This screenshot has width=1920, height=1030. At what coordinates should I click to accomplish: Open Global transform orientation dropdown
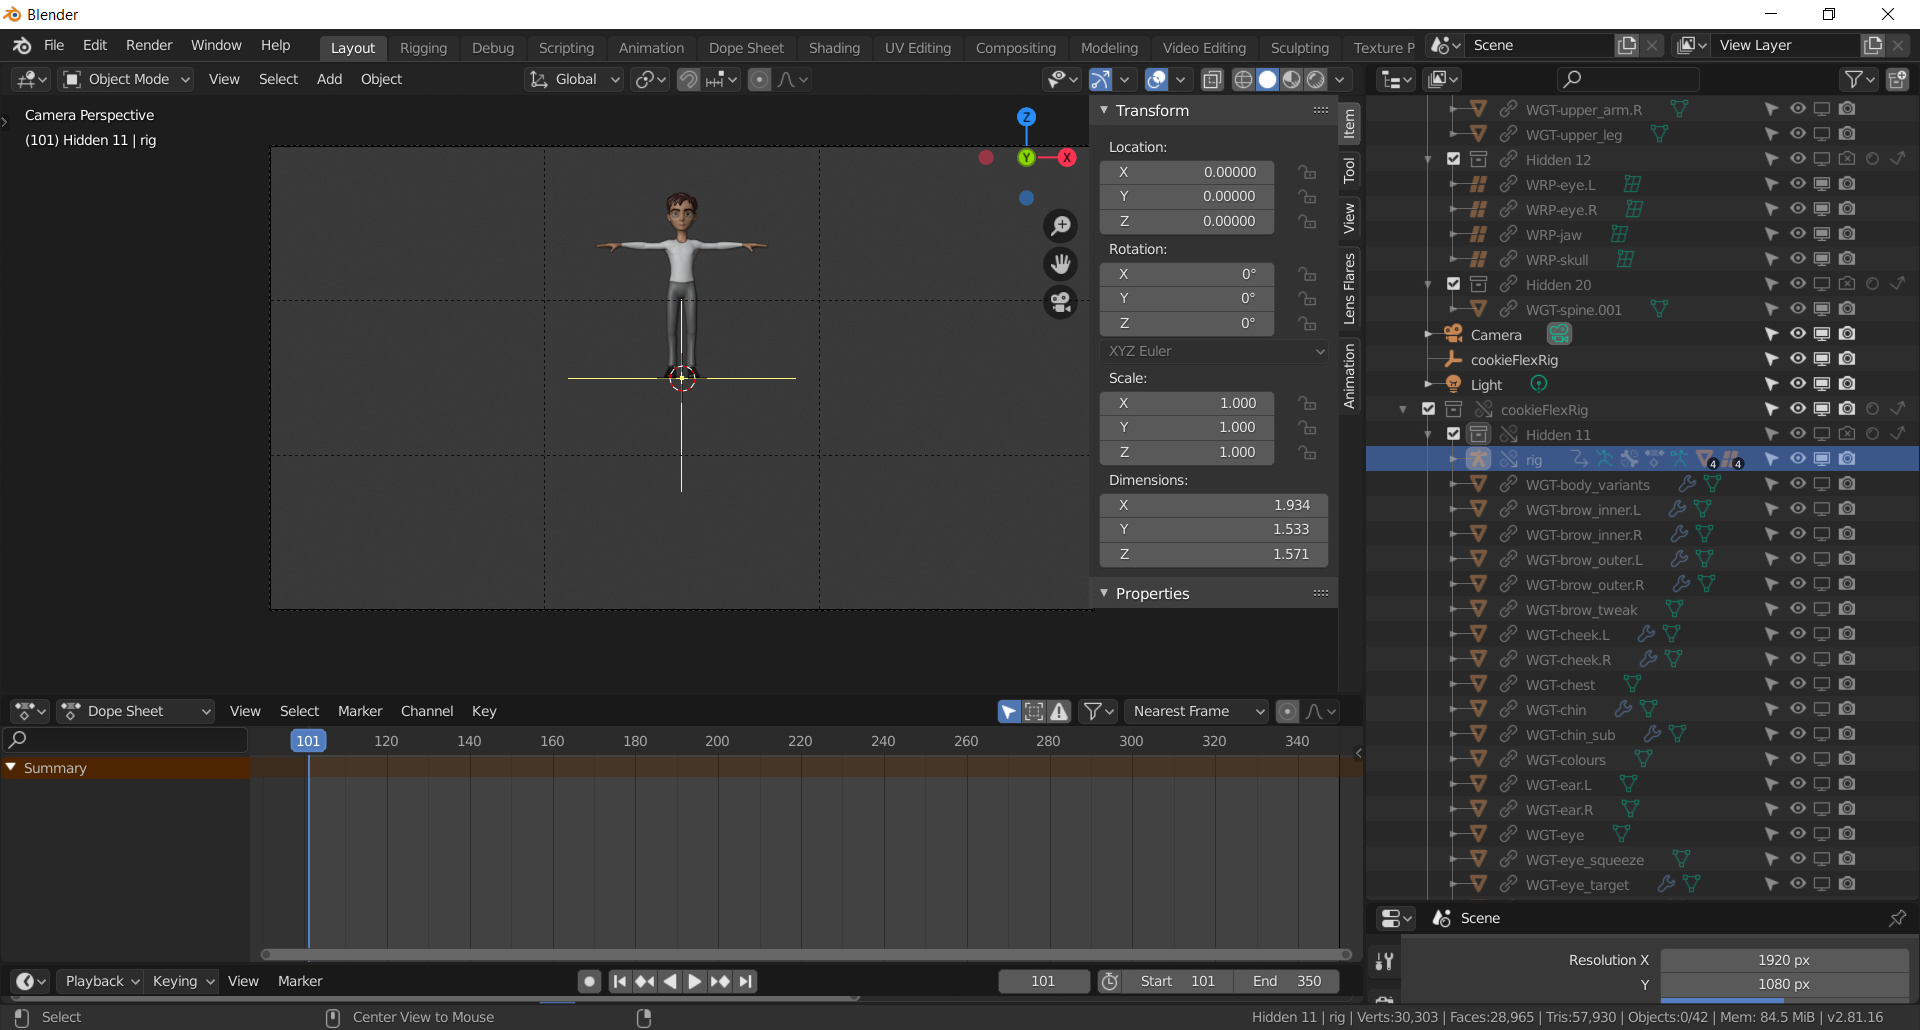(x=575, y=79)
